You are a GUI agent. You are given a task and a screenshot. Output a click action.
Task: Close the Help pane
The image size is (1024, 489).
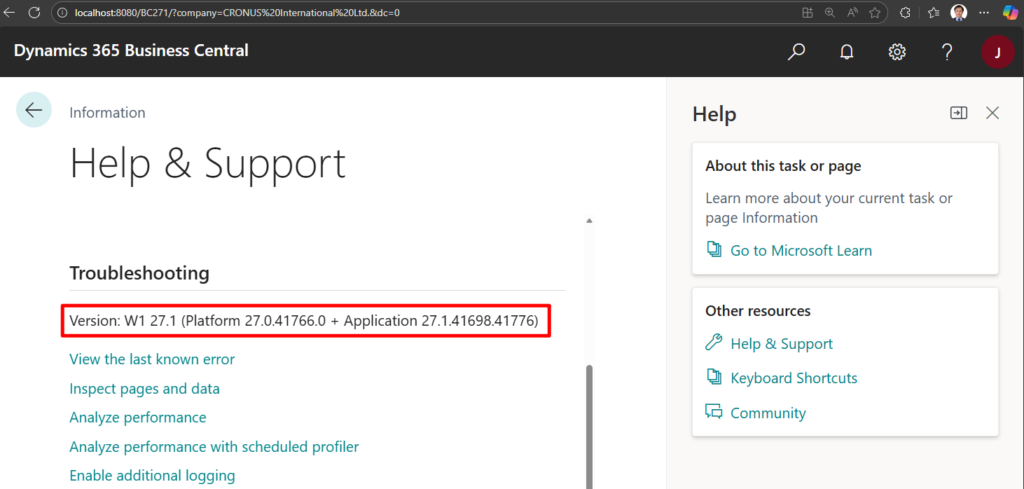coord(992,113)
